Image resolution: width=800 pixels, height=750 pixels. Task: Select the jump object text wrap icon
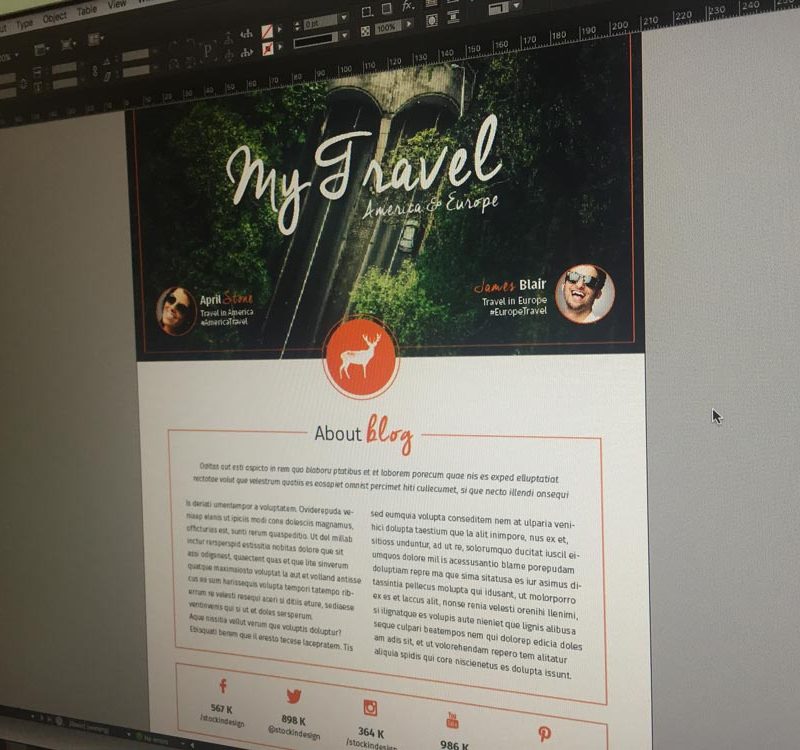click(453, 17)
